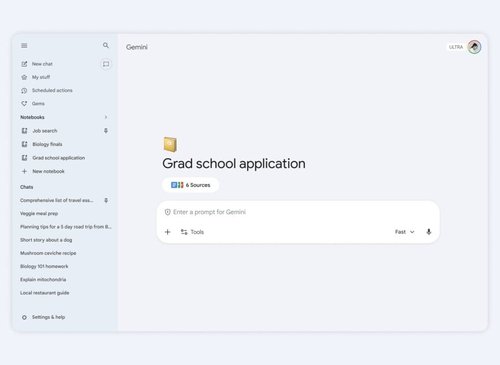This screenshot has height=365, width=500.
Task: Open the Explain mitochondria chat
Action: [43, 280]
